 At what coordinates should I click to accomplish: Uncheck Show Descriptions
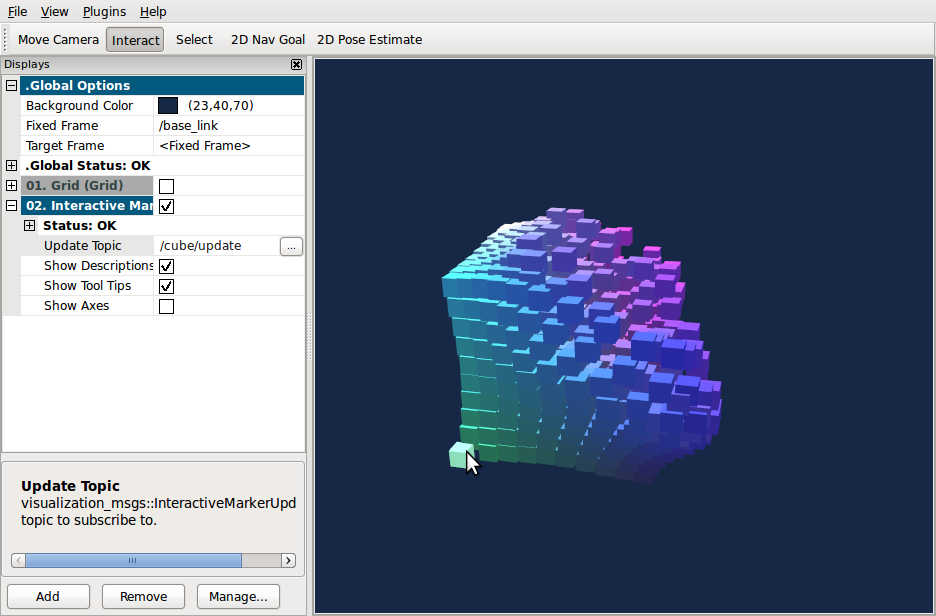(x=167, y=266)
